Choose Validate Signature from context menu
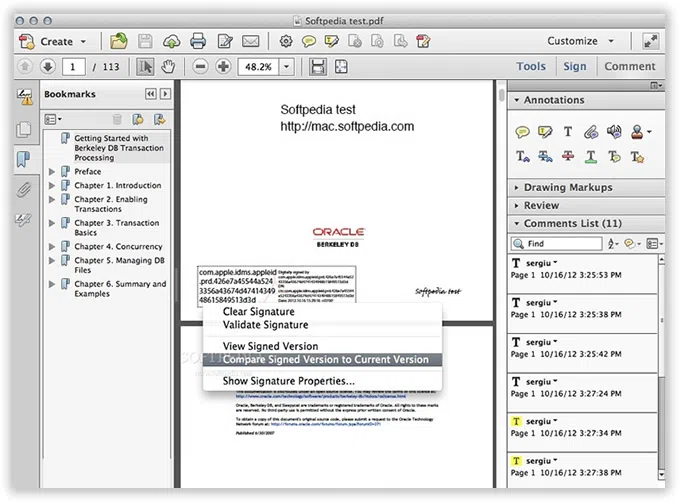 tap(265, 324)
